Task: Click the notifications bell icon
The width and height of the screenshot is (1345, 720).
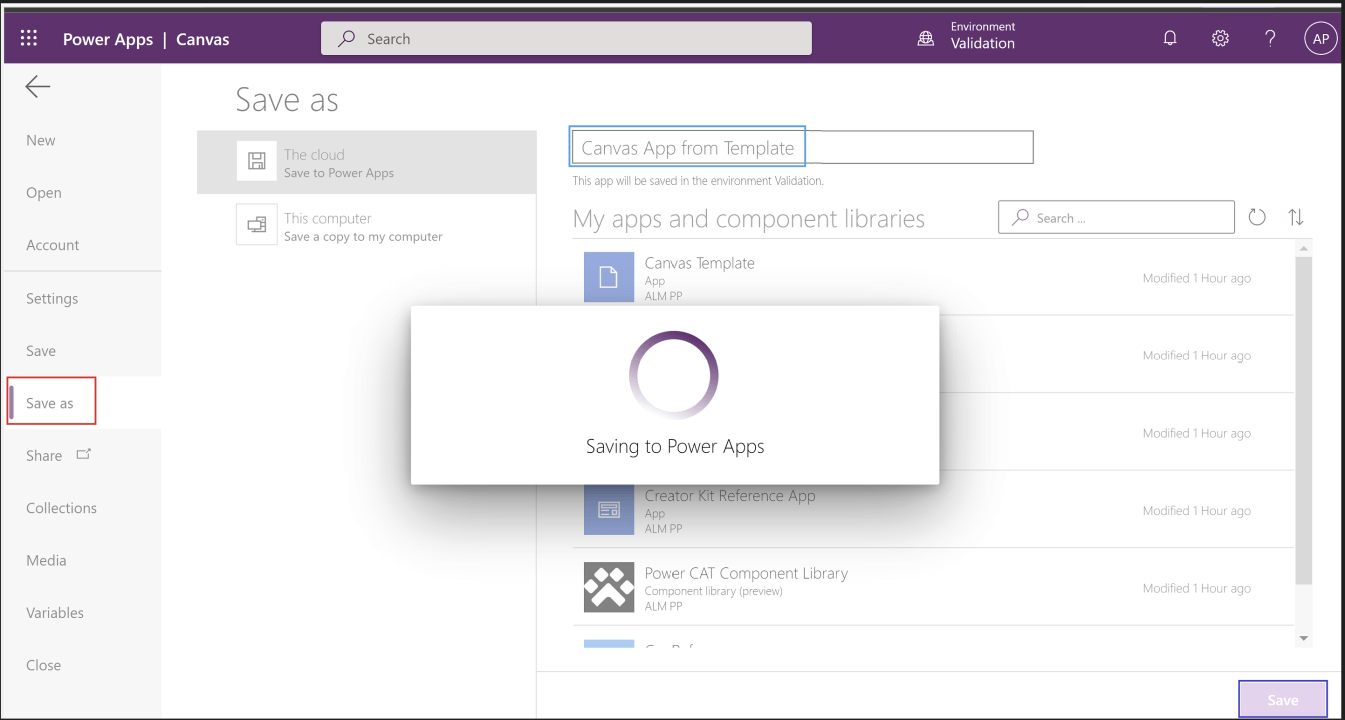Action: pos(1169,37)
